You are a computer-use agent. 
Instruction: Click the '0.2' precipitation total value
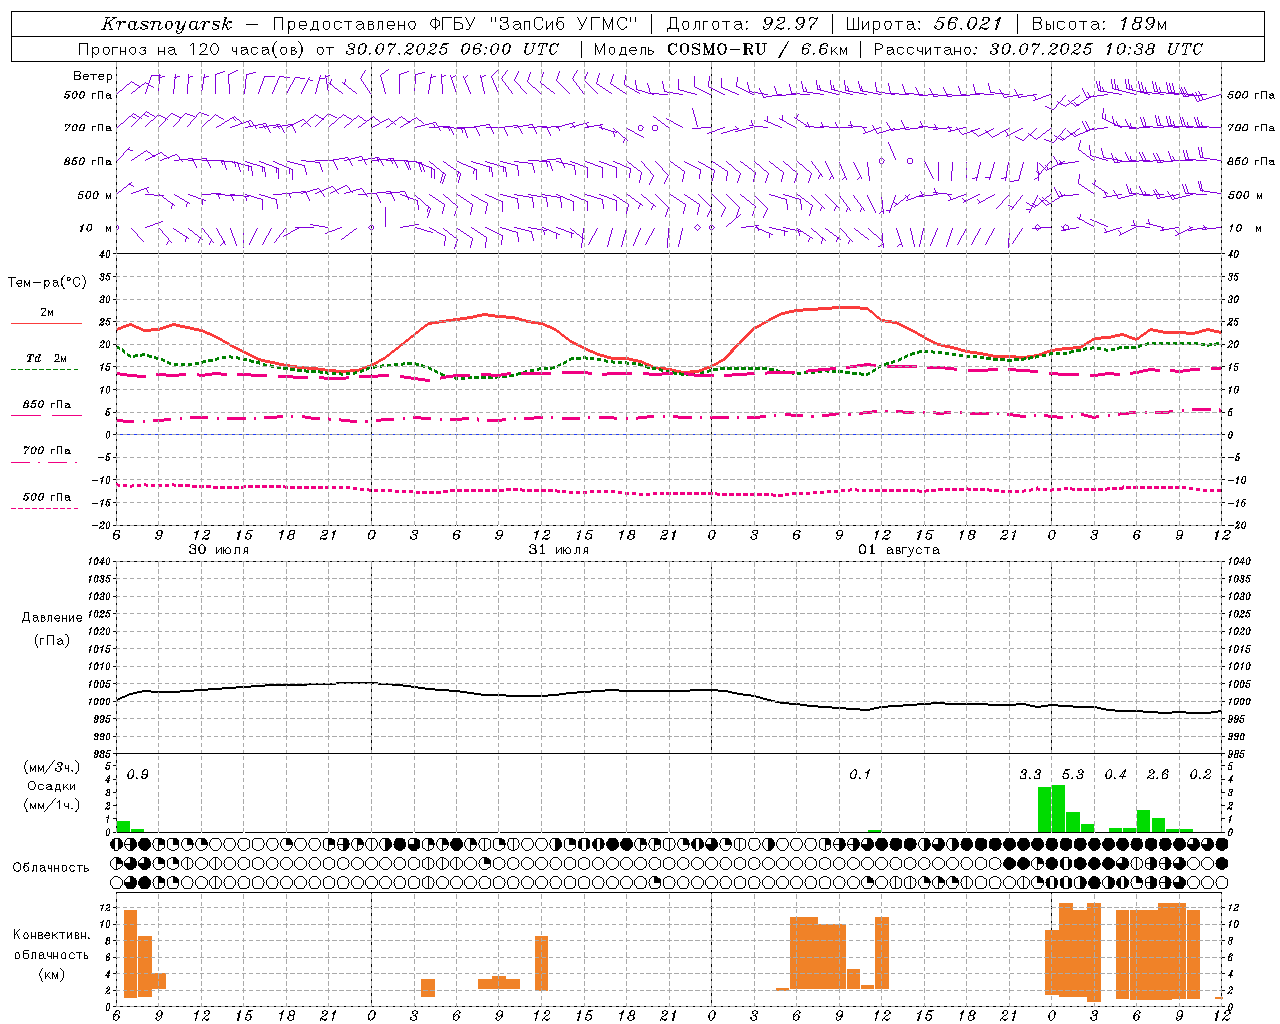click(x=1201, y=775)
